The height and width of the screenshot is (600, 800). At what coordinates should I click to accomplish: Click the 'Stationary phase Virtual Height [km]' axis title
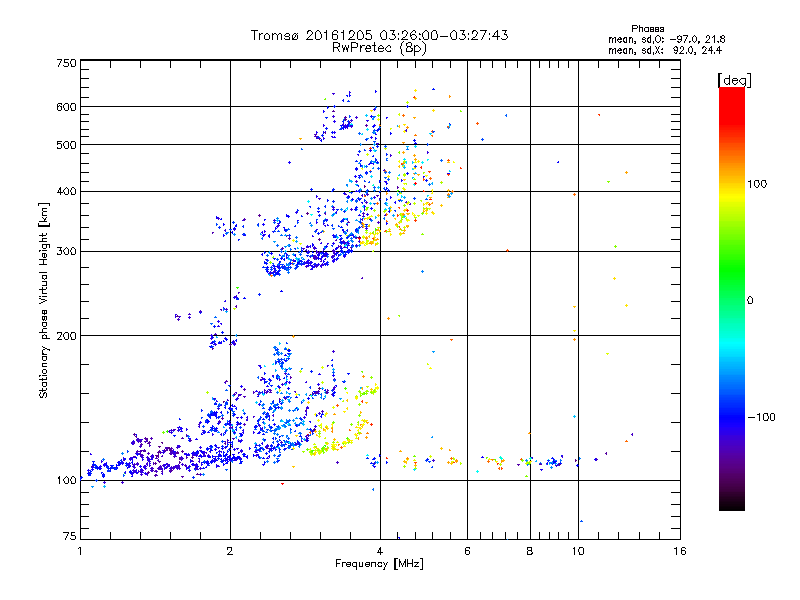(44, 300)
